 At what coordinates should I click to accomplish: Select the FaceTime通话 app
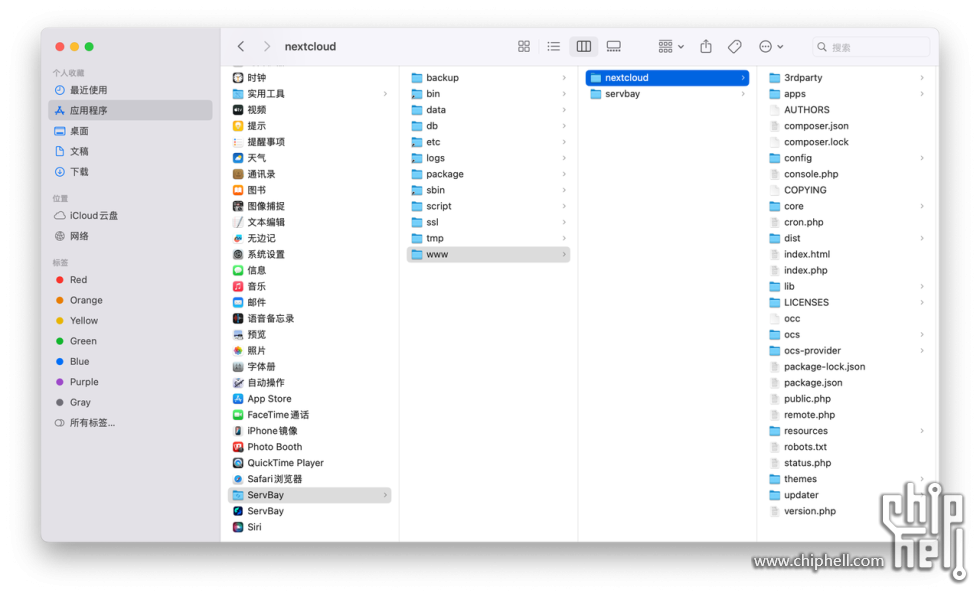point(309,415)
